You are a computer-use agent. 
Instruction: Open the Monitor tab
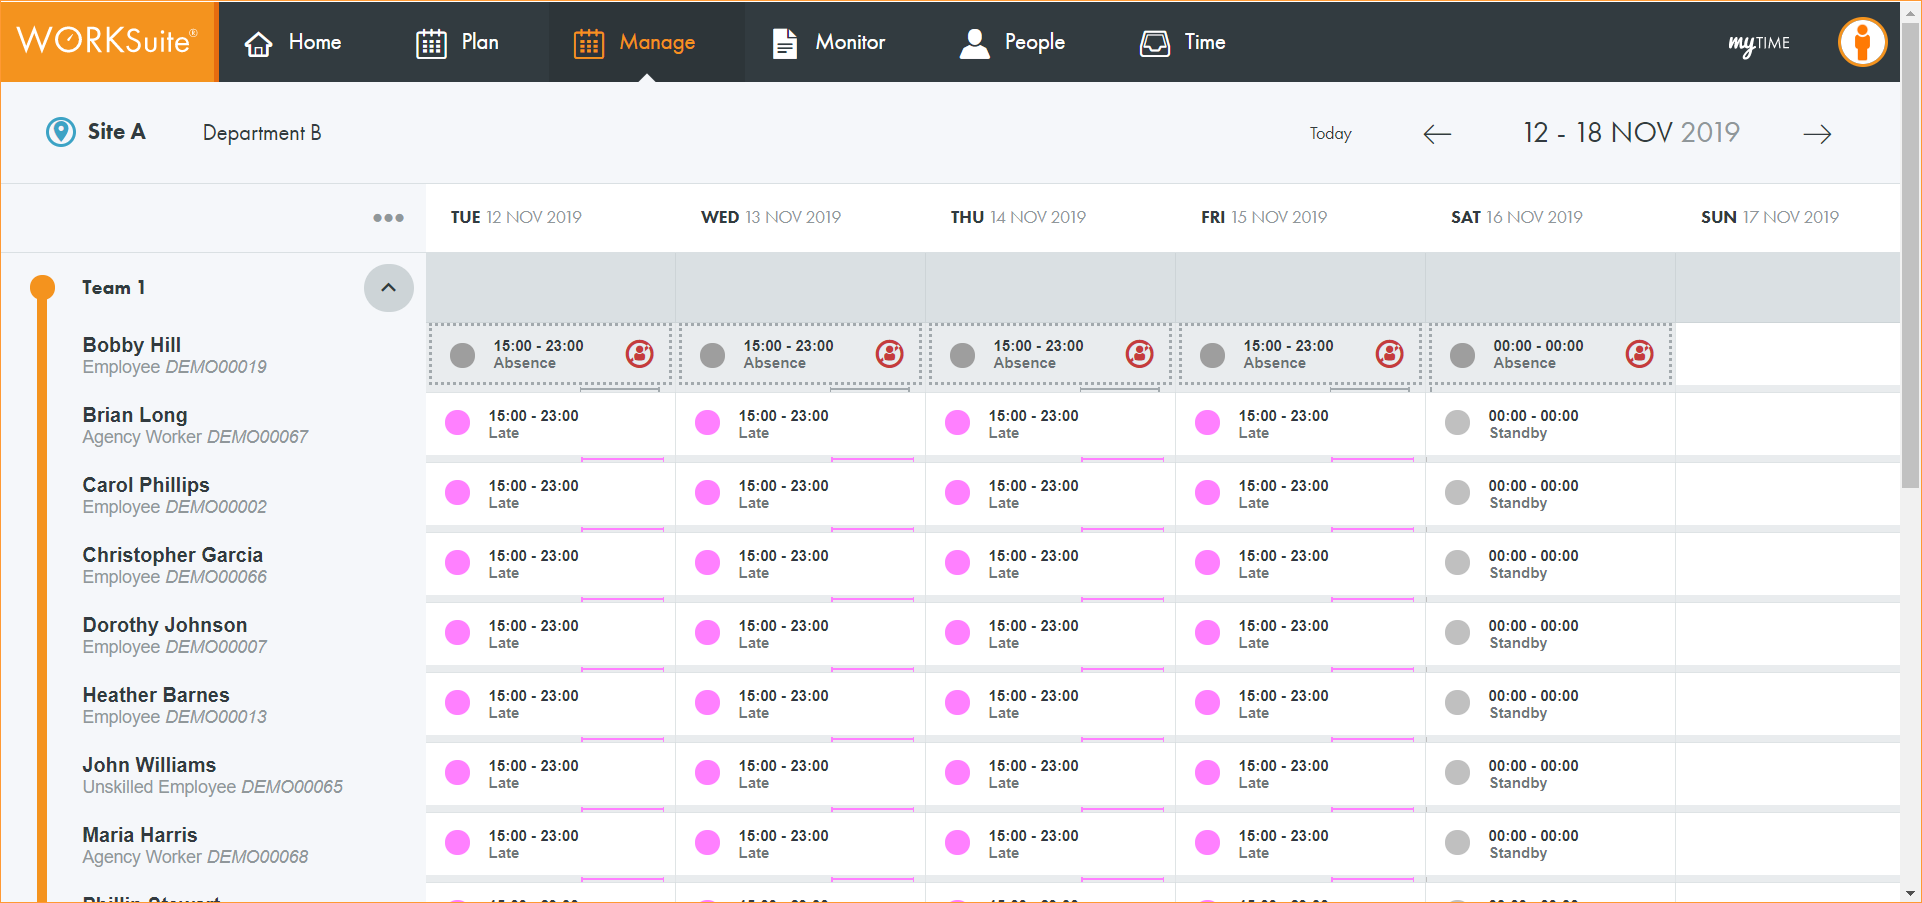(x=829, y=42)
